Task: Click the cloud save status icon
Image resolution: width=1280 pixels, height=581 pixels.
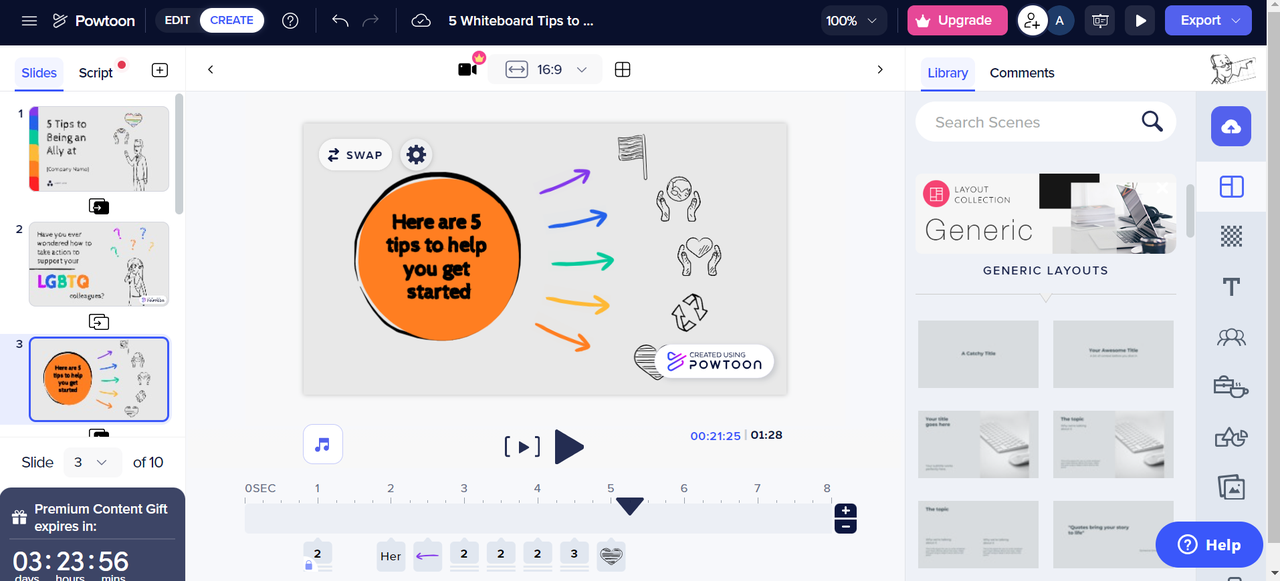Action: 421,21
